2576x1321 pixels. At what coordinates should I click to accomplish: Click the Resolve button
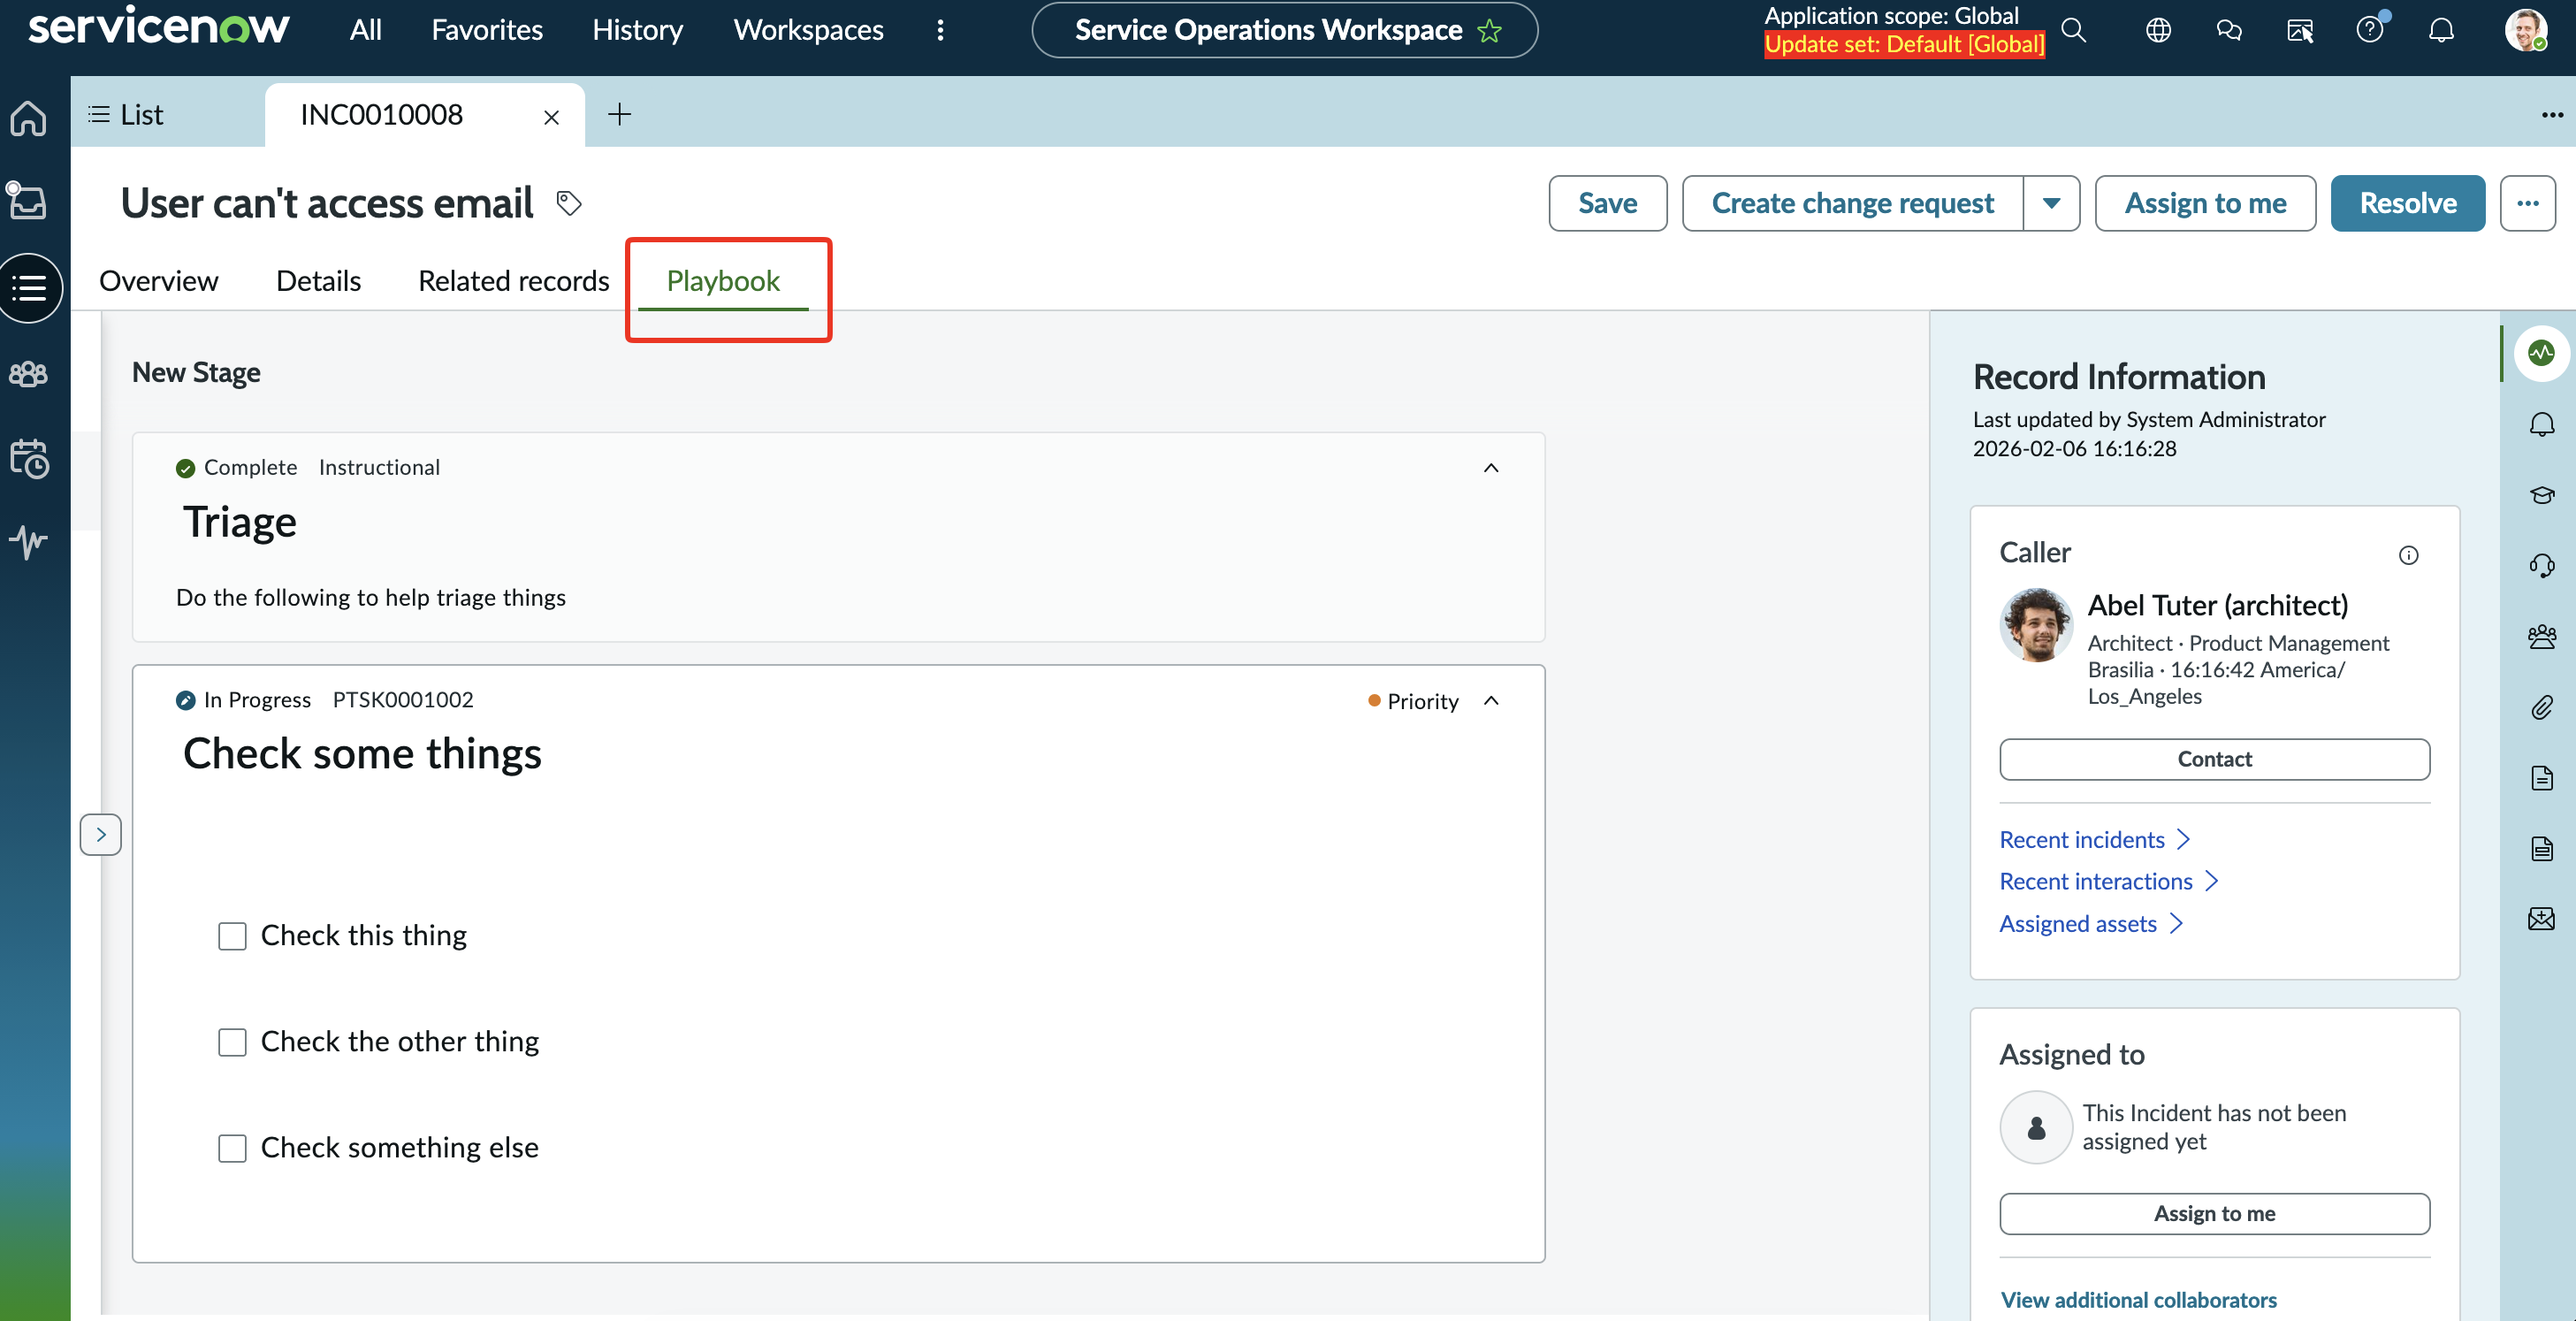click(2407, 204)
